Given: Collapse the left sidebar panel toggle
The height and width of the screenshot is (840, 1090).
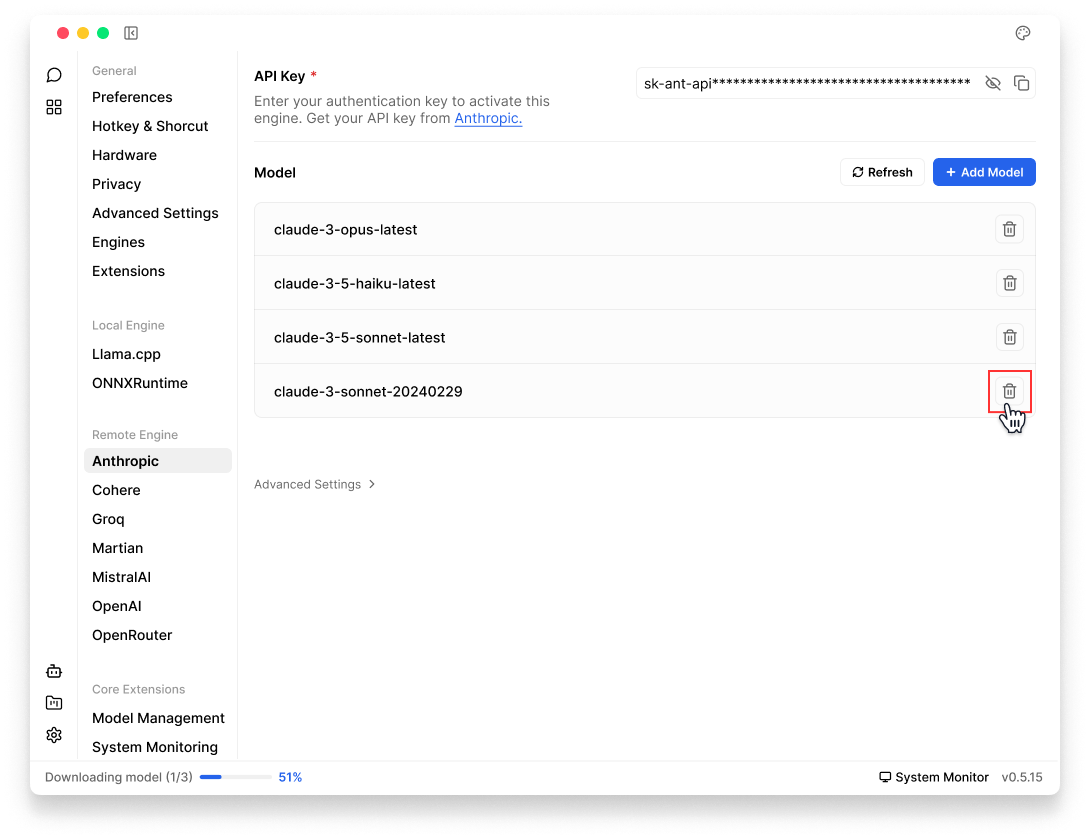Looking at the screenshot, I should pos(131,33).
